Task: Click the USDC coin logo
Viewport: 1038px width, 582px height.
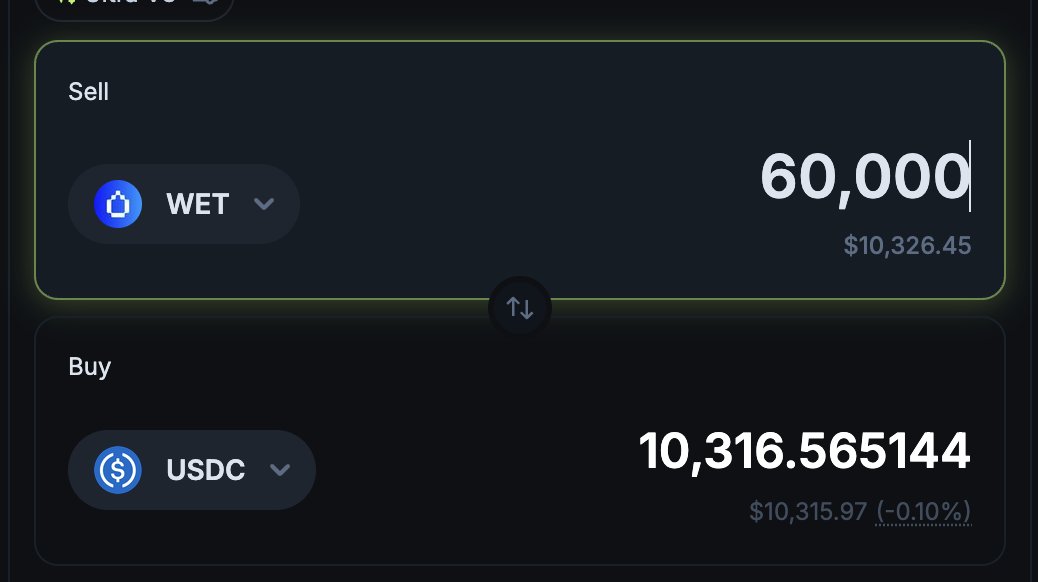Action: click(118, 470)
